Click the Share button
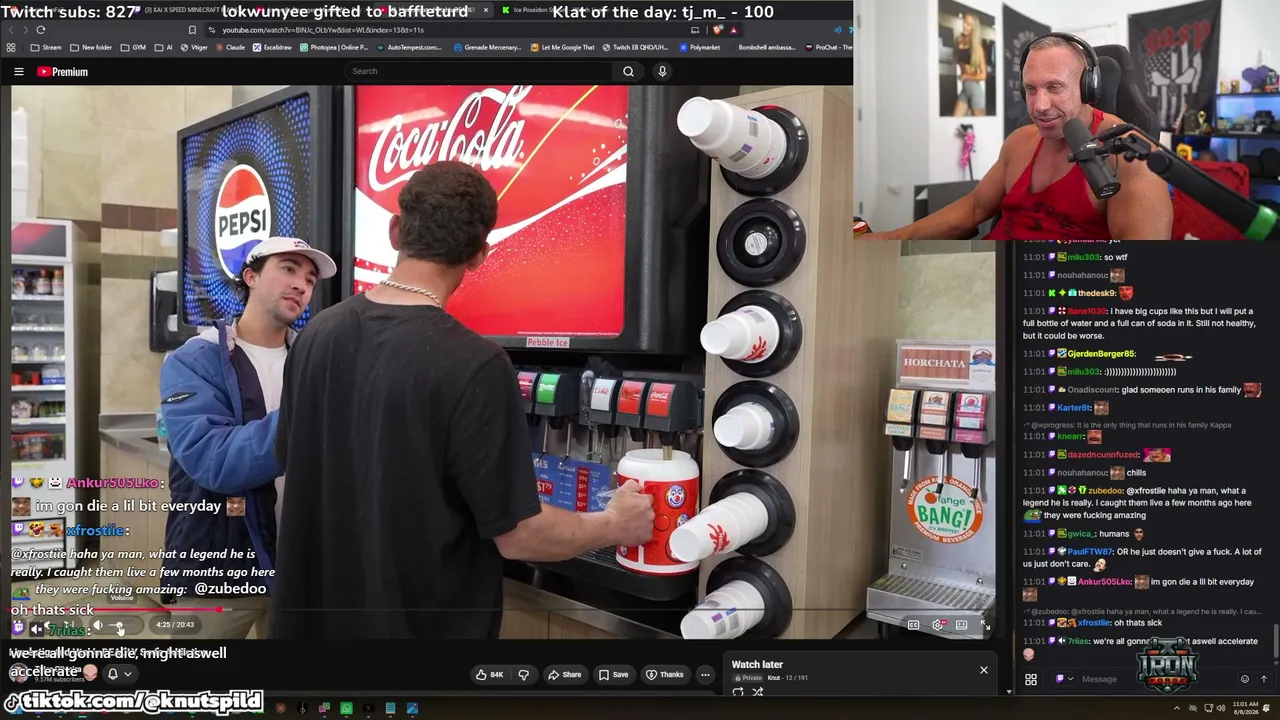 click(x=565, y=675)
